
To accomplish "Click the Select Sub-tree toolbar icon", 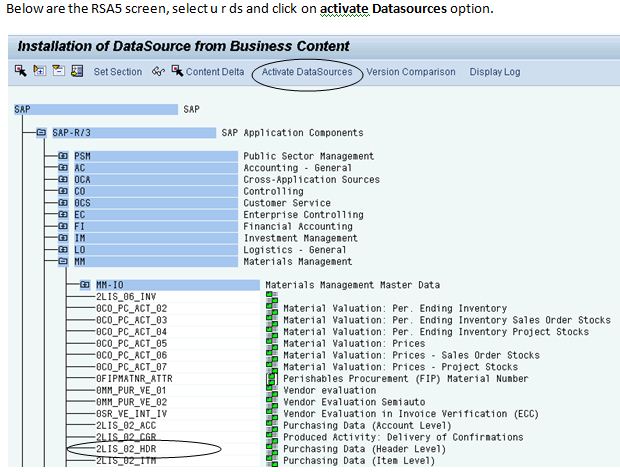I will 21,71.
